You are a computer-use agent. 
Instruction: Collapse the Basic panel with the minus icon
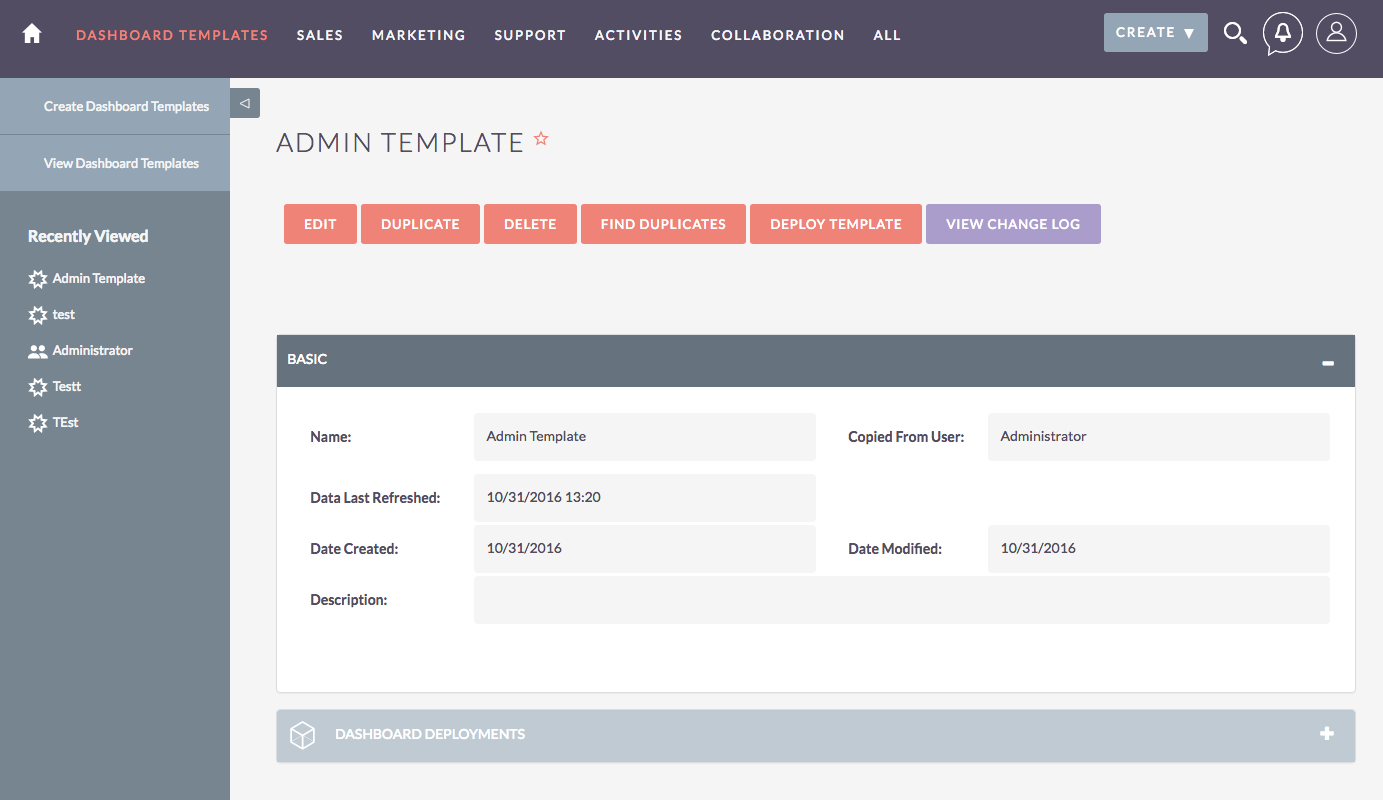coord(1327,362)
